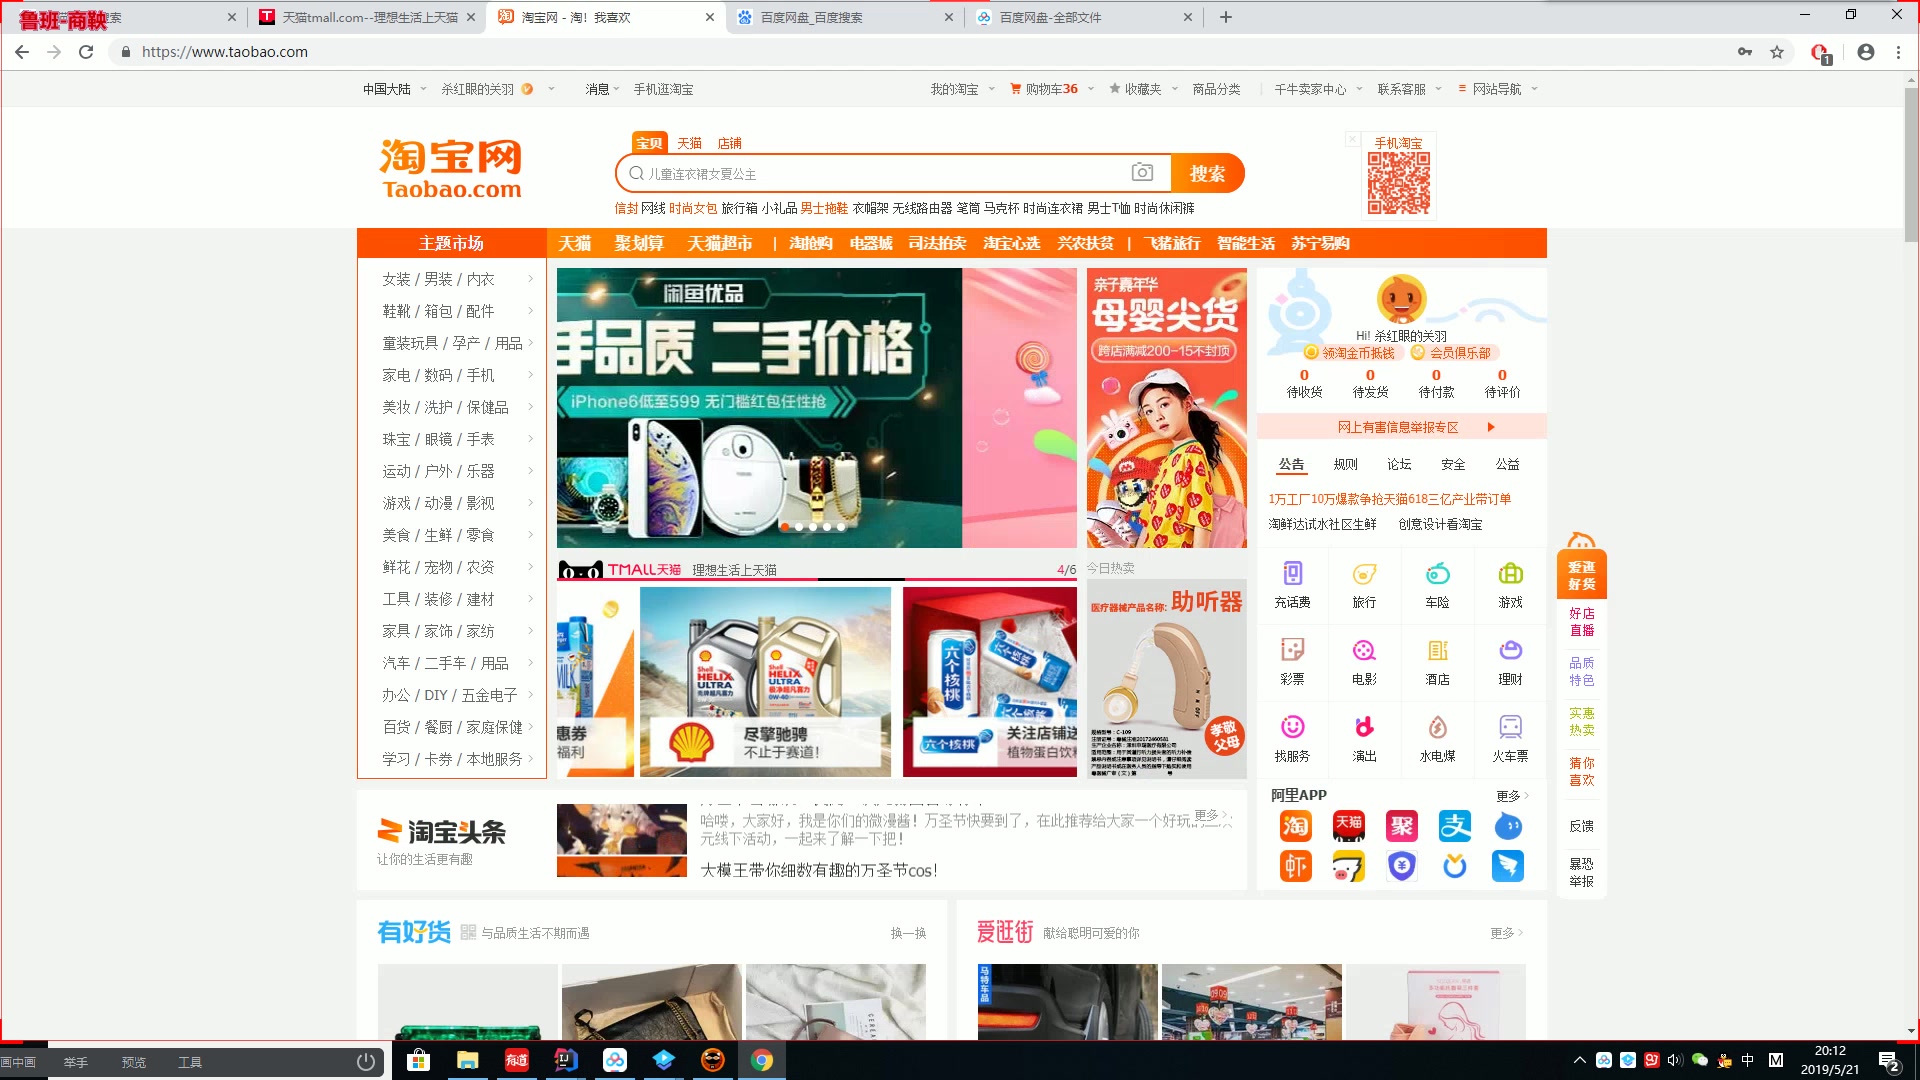The height and width of the screenshot is (1080, 1920).
Task: Open the 网上有害信息举报专区 banner link
Action: click(1401, 427)
